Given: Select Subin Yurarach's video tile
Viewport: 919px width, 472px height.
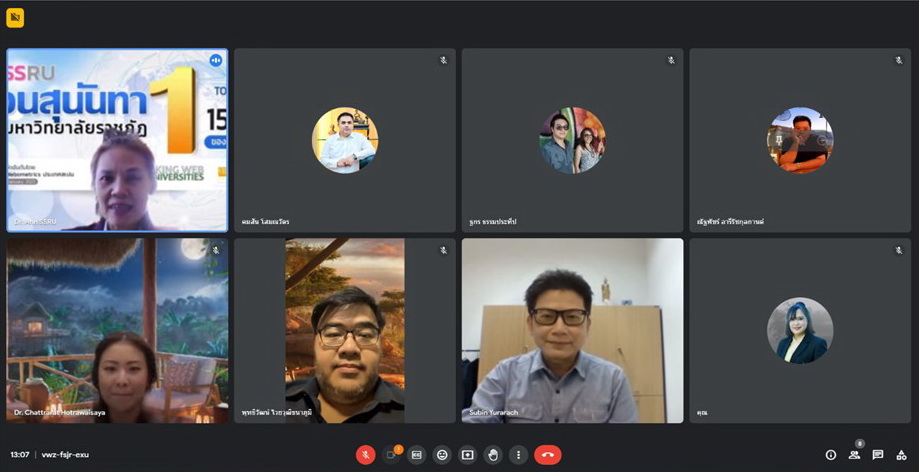Looking at the screenshot, I should pos(572,330).
